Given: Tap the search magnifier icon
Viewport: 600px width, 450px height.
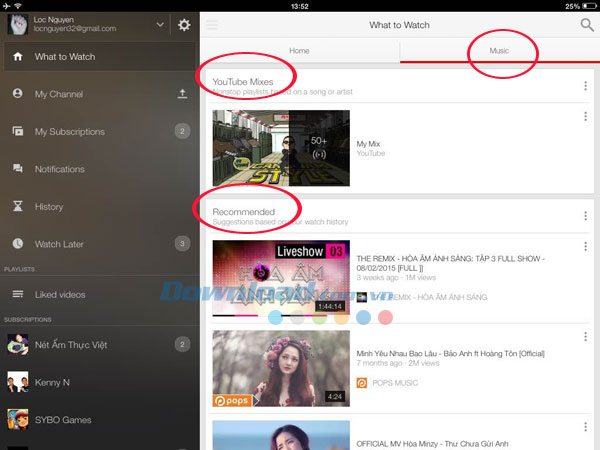Looking at the screenshot, I should [x=587, y=25].
